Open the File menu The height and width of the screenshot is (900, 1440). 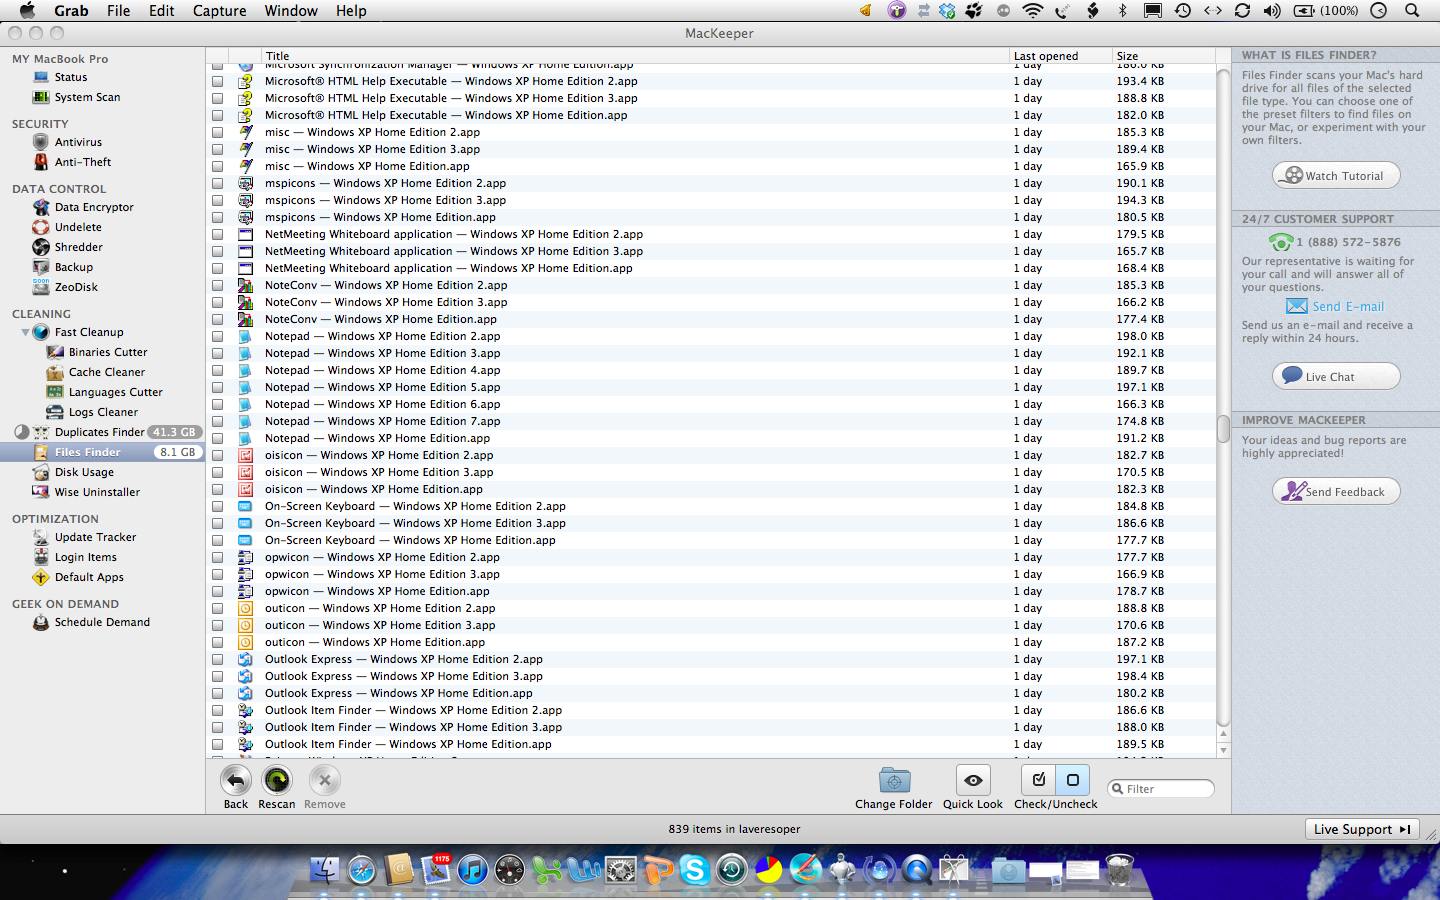(118, 11)
